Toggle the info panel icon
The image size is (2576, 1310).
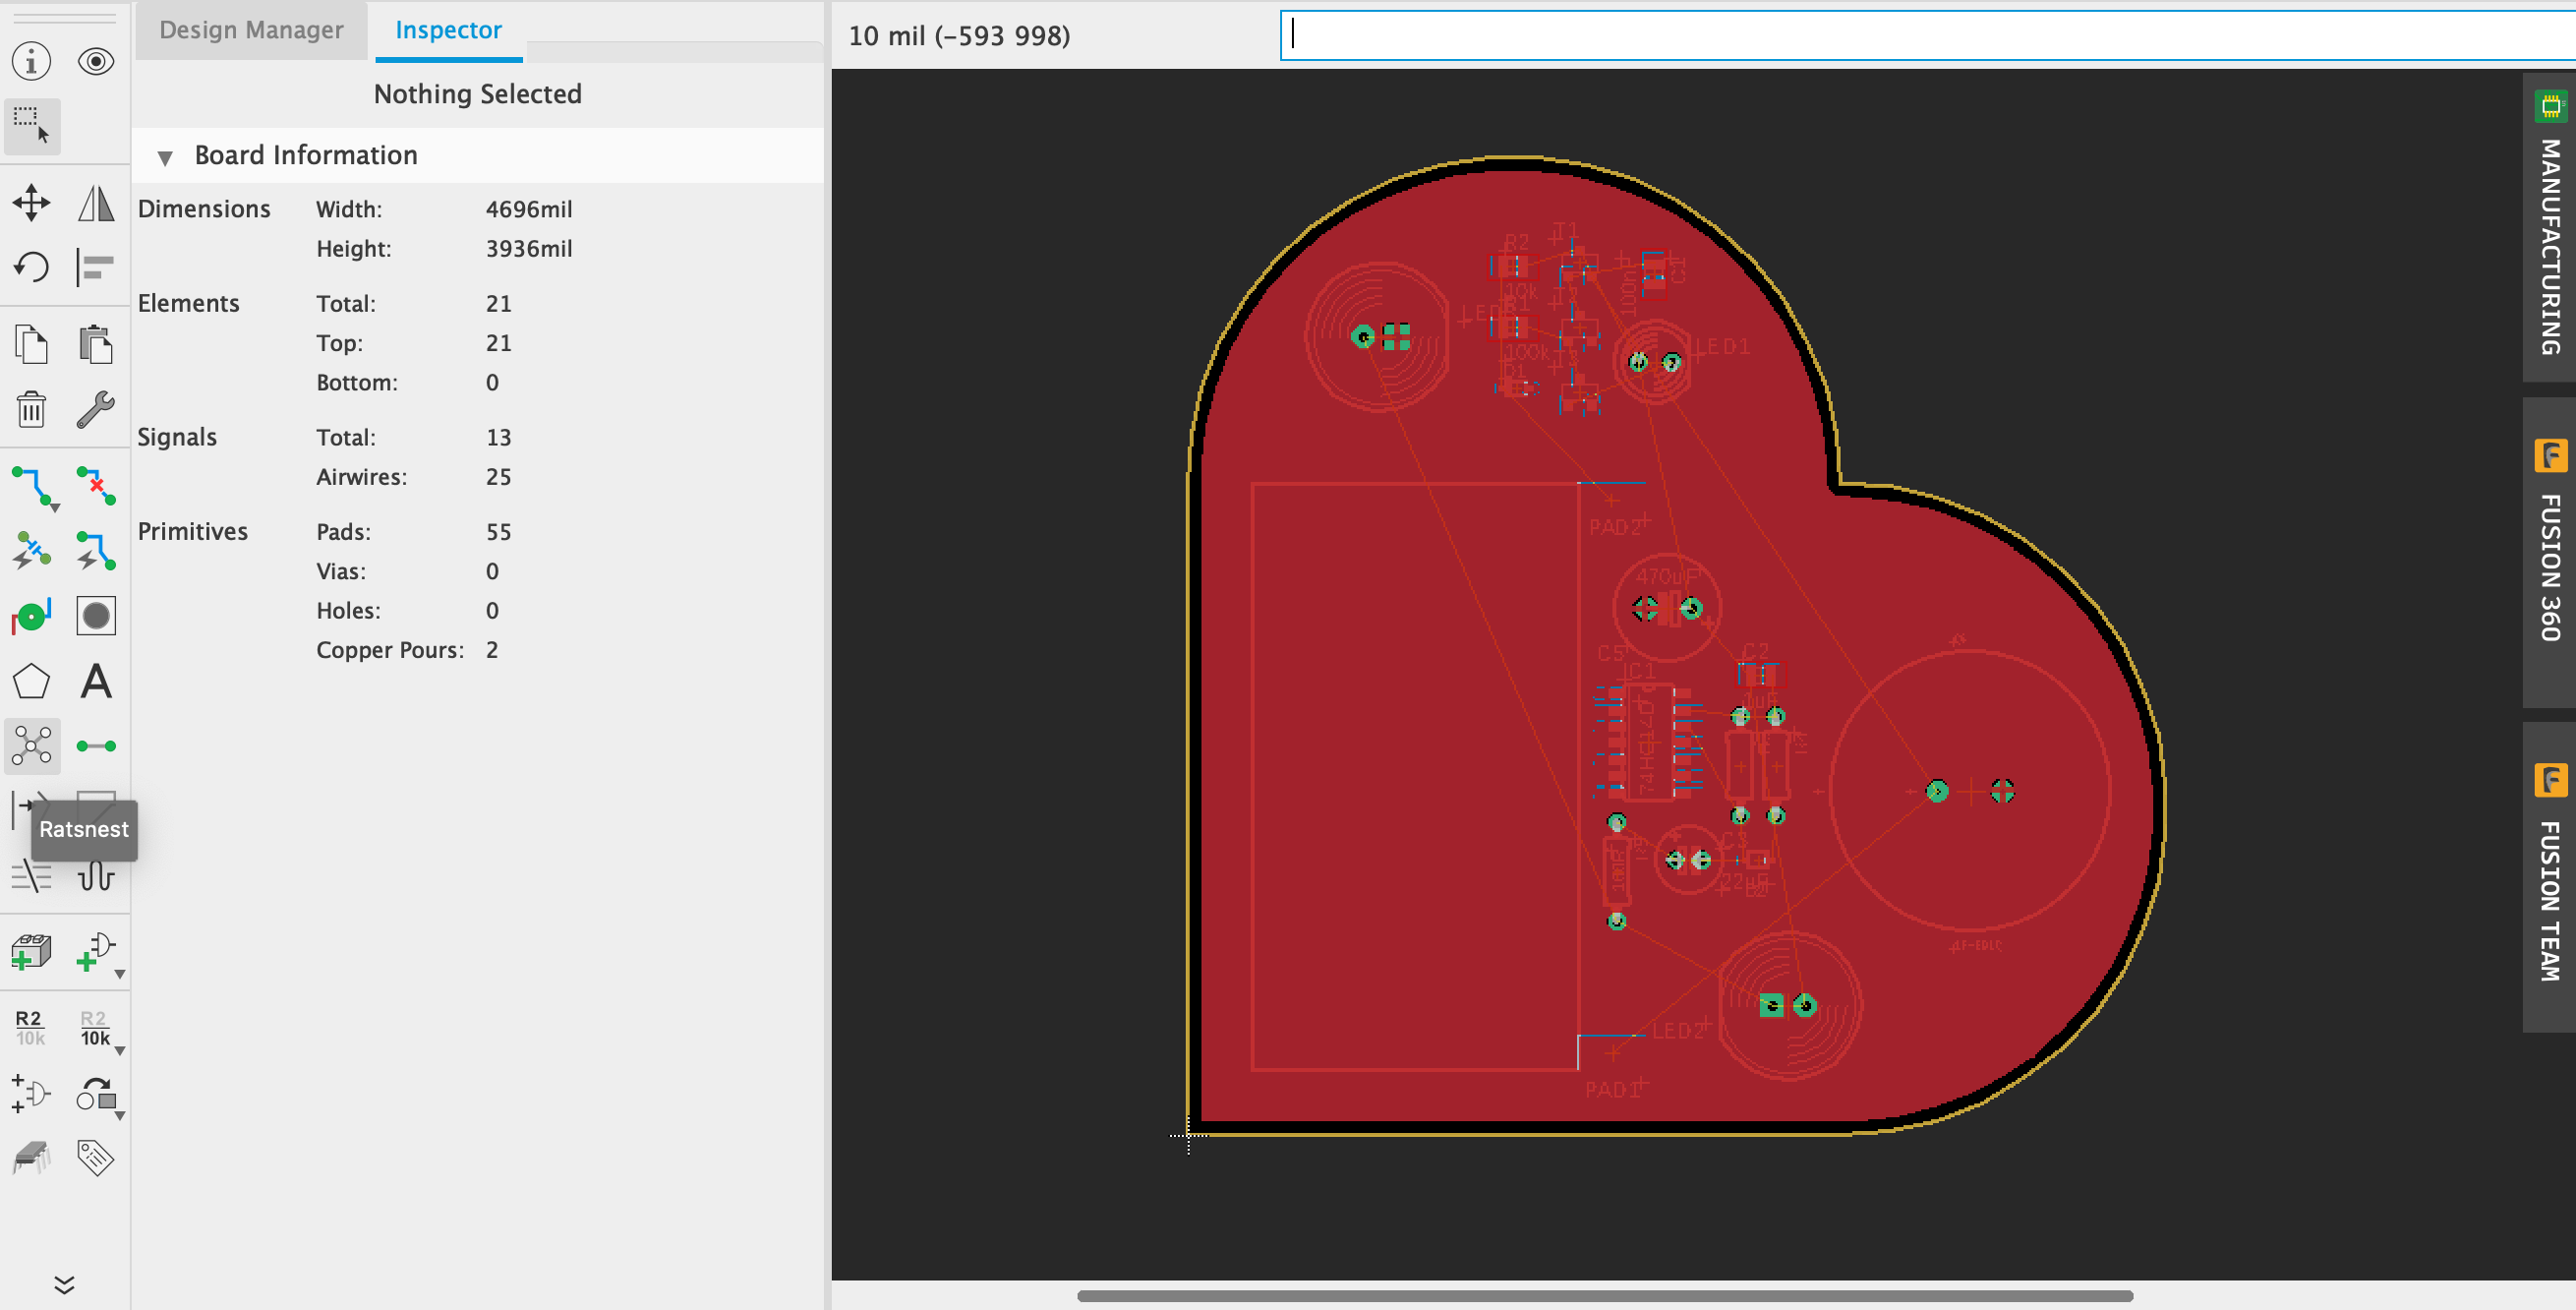coord(30,62)
